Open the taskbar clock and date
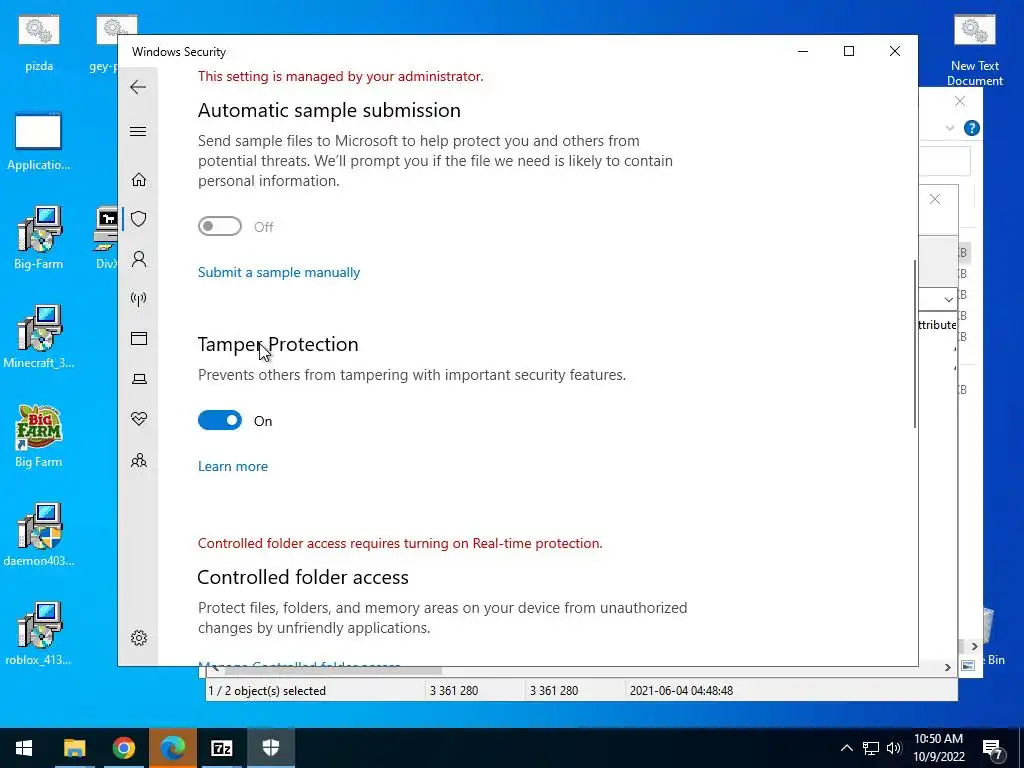Viewport: 1024px width, 768px height. (x=938, y=748)
